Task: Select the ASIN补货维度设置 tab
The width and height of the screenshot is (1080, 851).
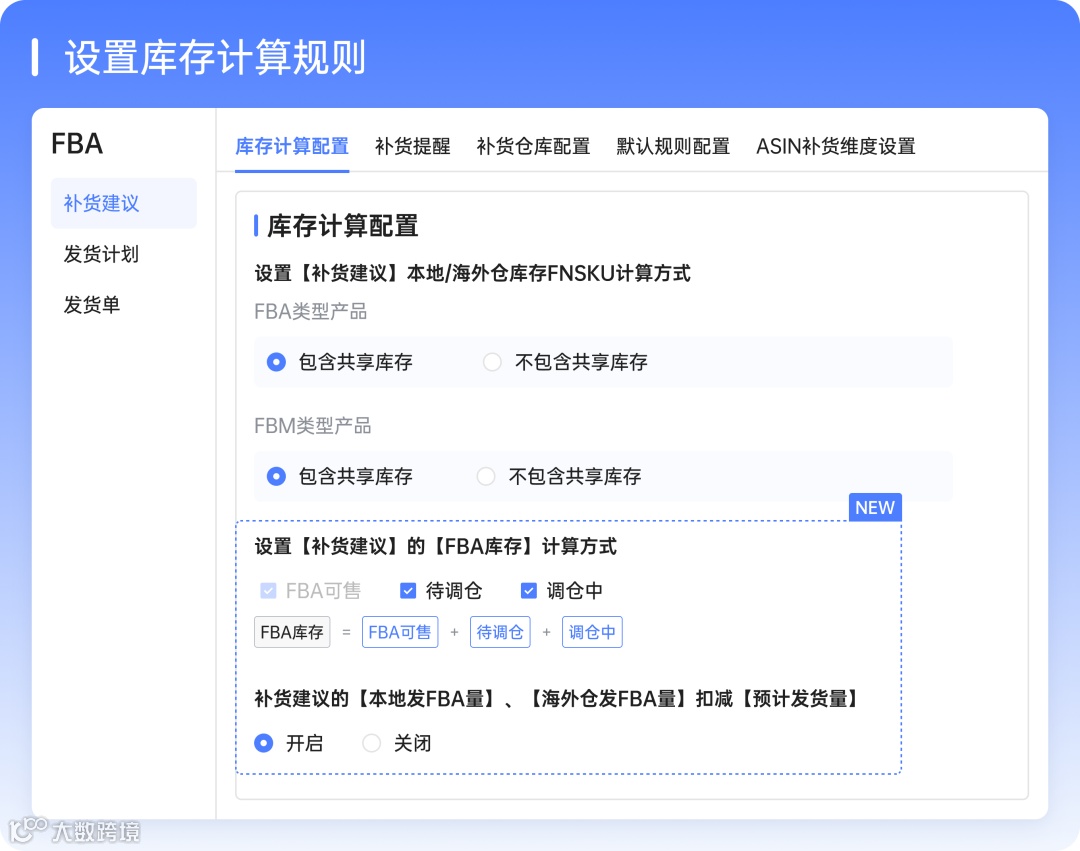Action: (835, 147)
